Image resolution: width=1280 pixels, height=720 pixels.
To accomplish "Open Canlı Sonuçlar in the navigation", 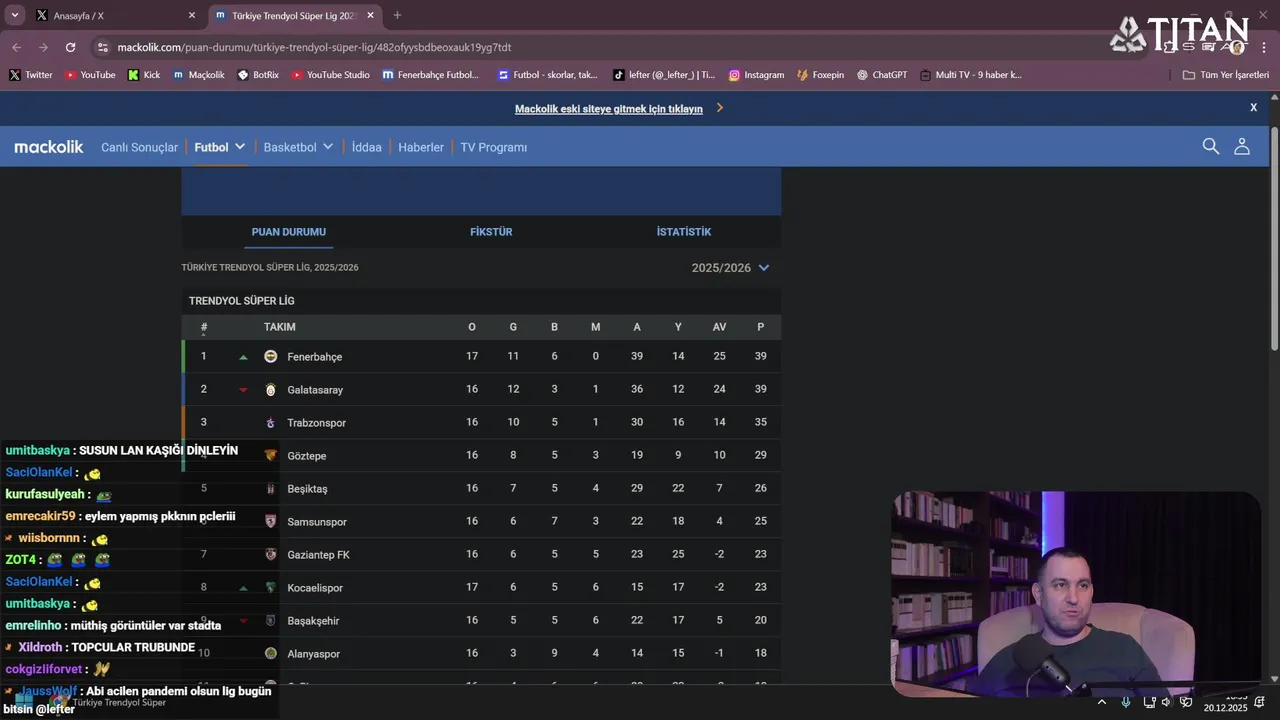I will click(x=139, y=147).
